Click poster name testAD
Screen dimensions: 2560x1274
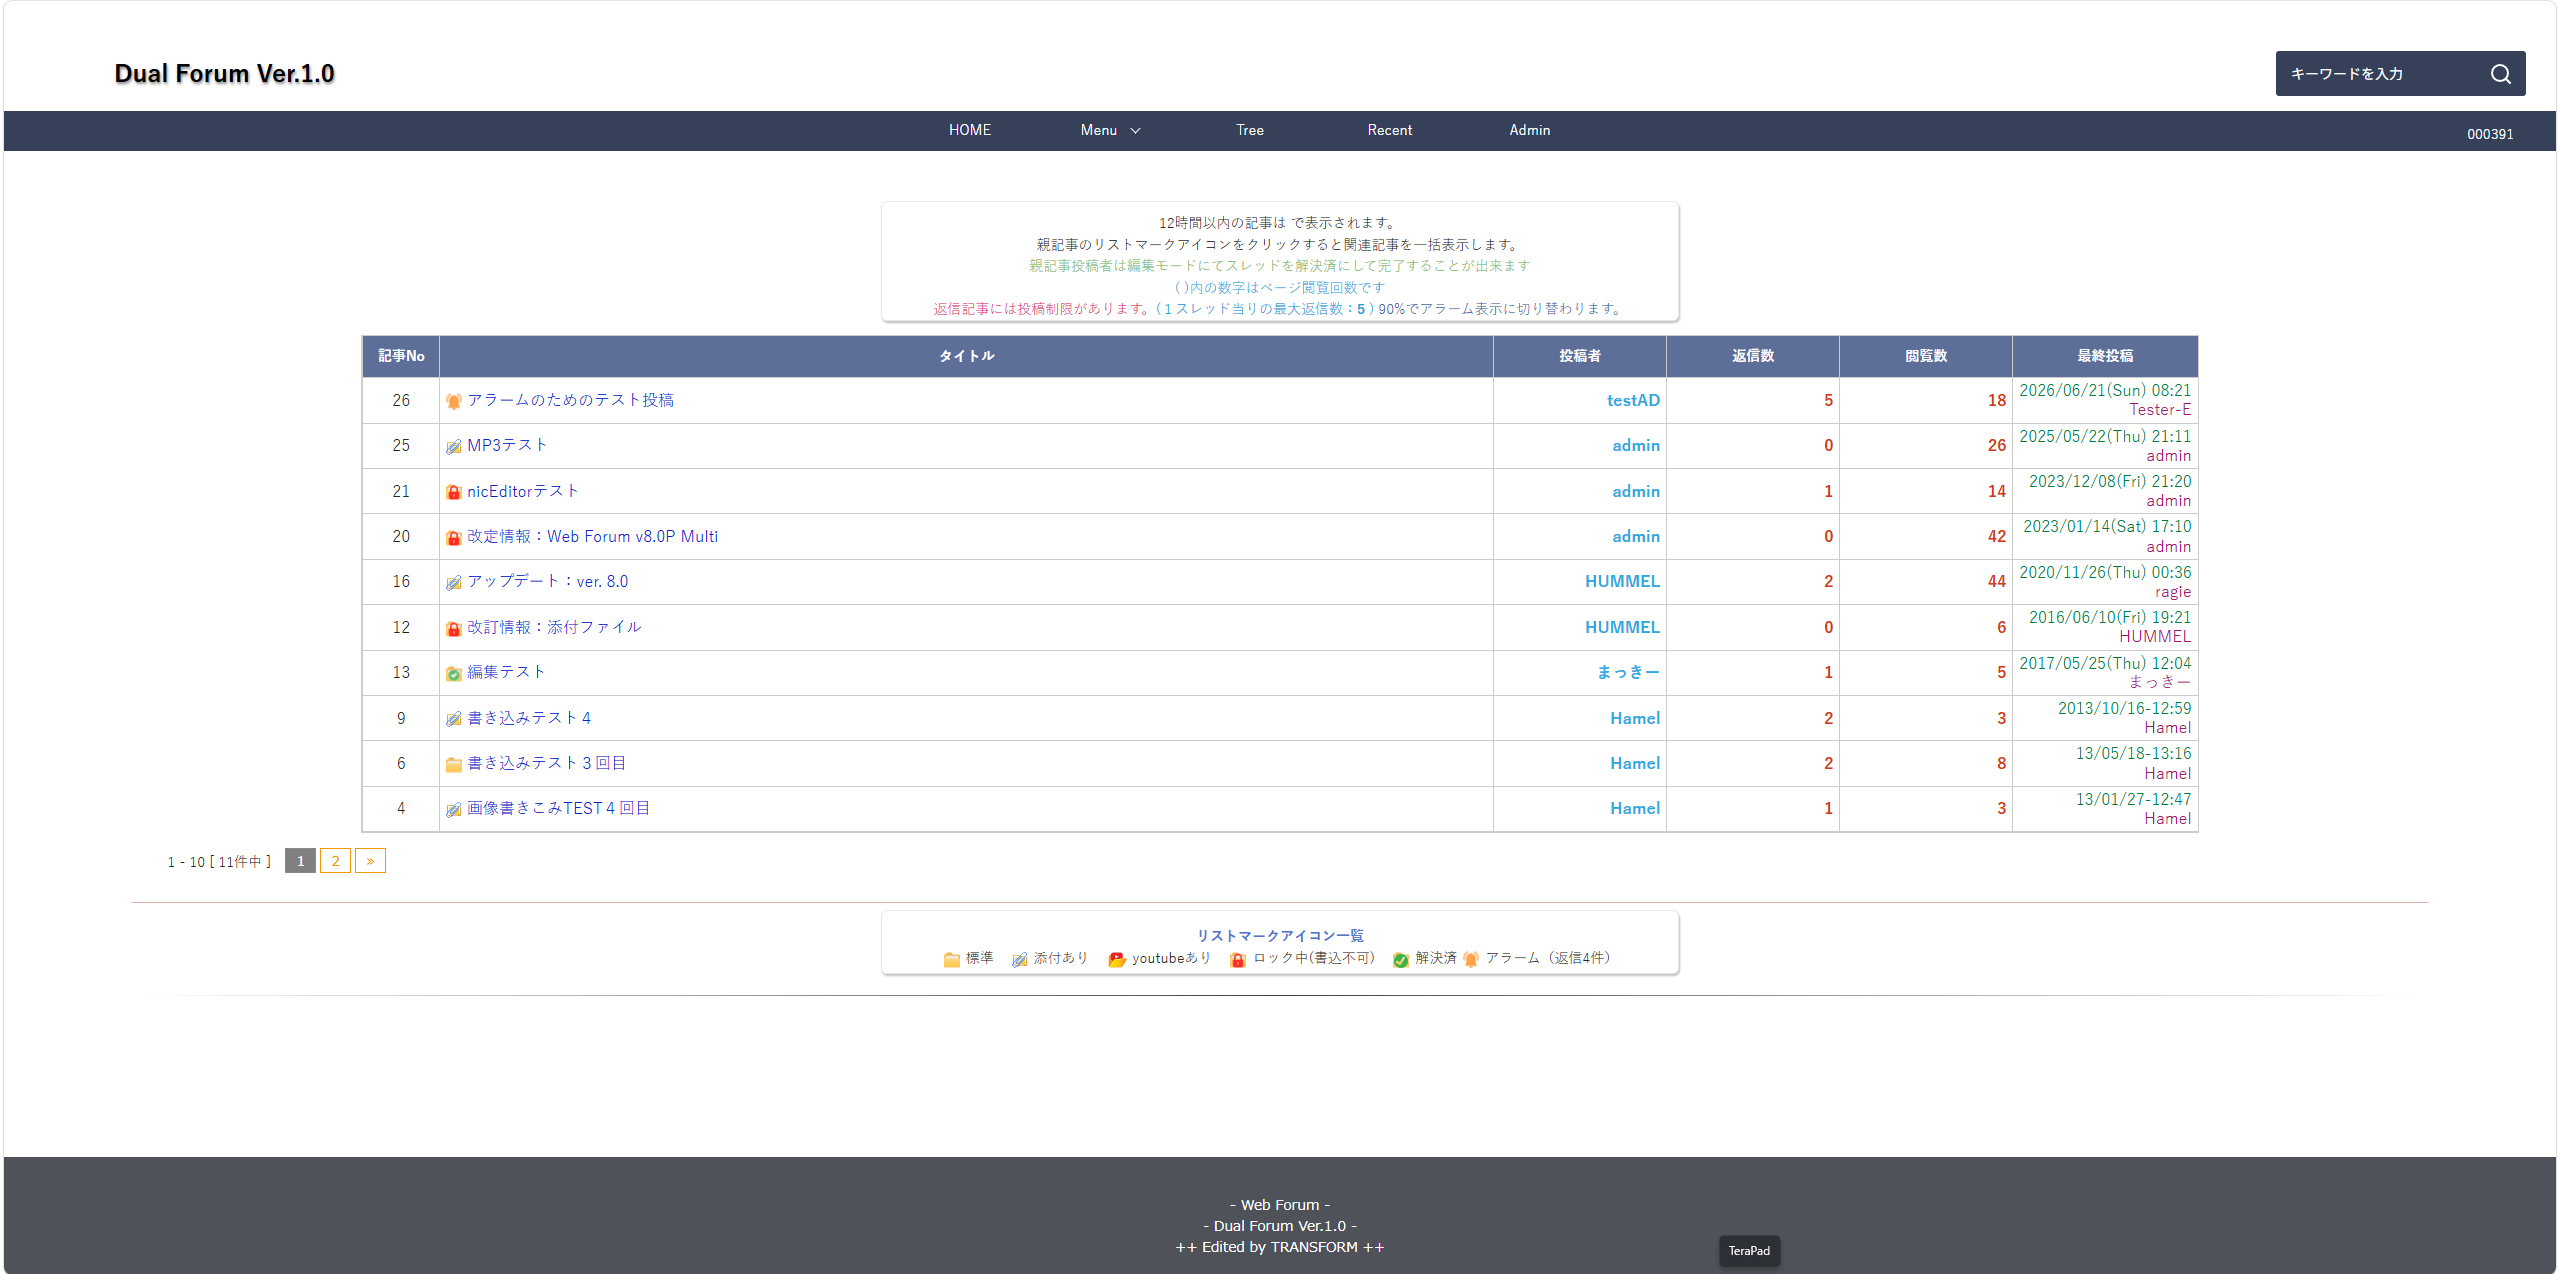1633,400
